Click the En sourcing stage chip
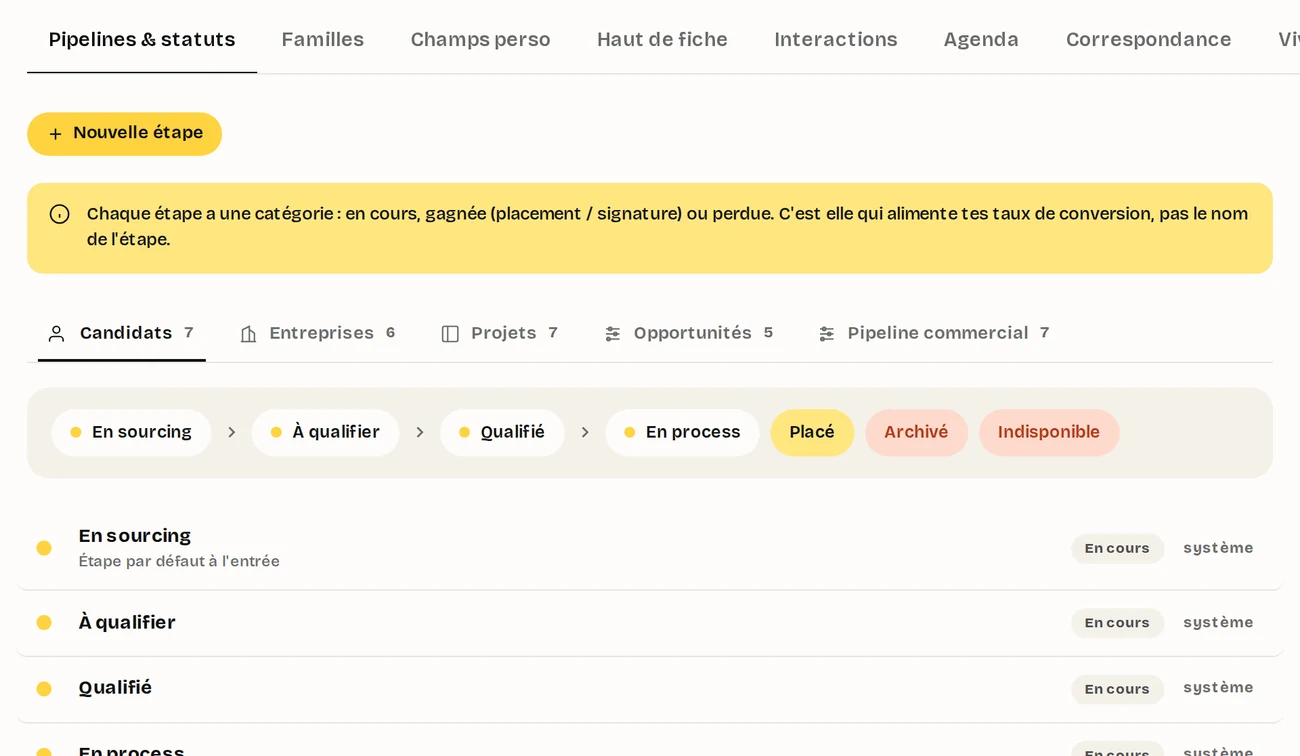 tap(131, 433)
